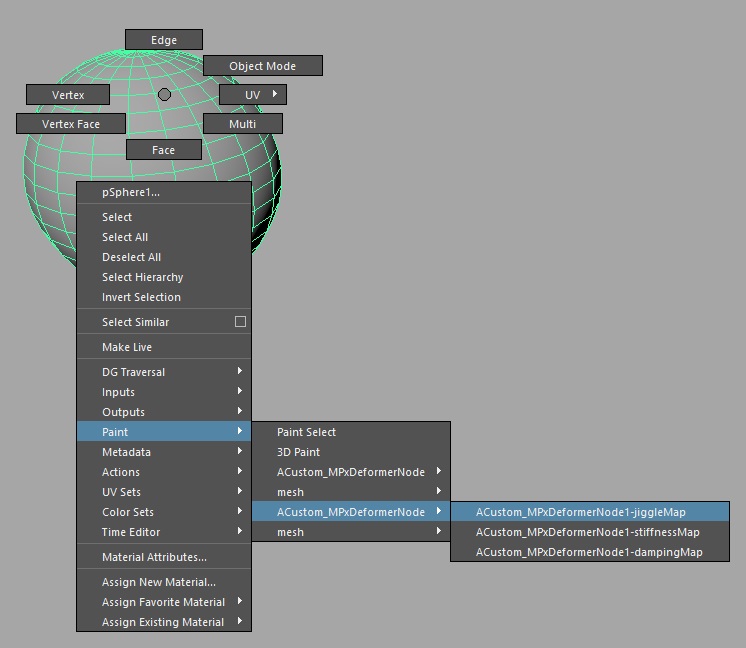The height and width of the screenshot is (648, 746).
Task: Choose 3D Paint in Paint submenu
Action: tap(298, 452)
